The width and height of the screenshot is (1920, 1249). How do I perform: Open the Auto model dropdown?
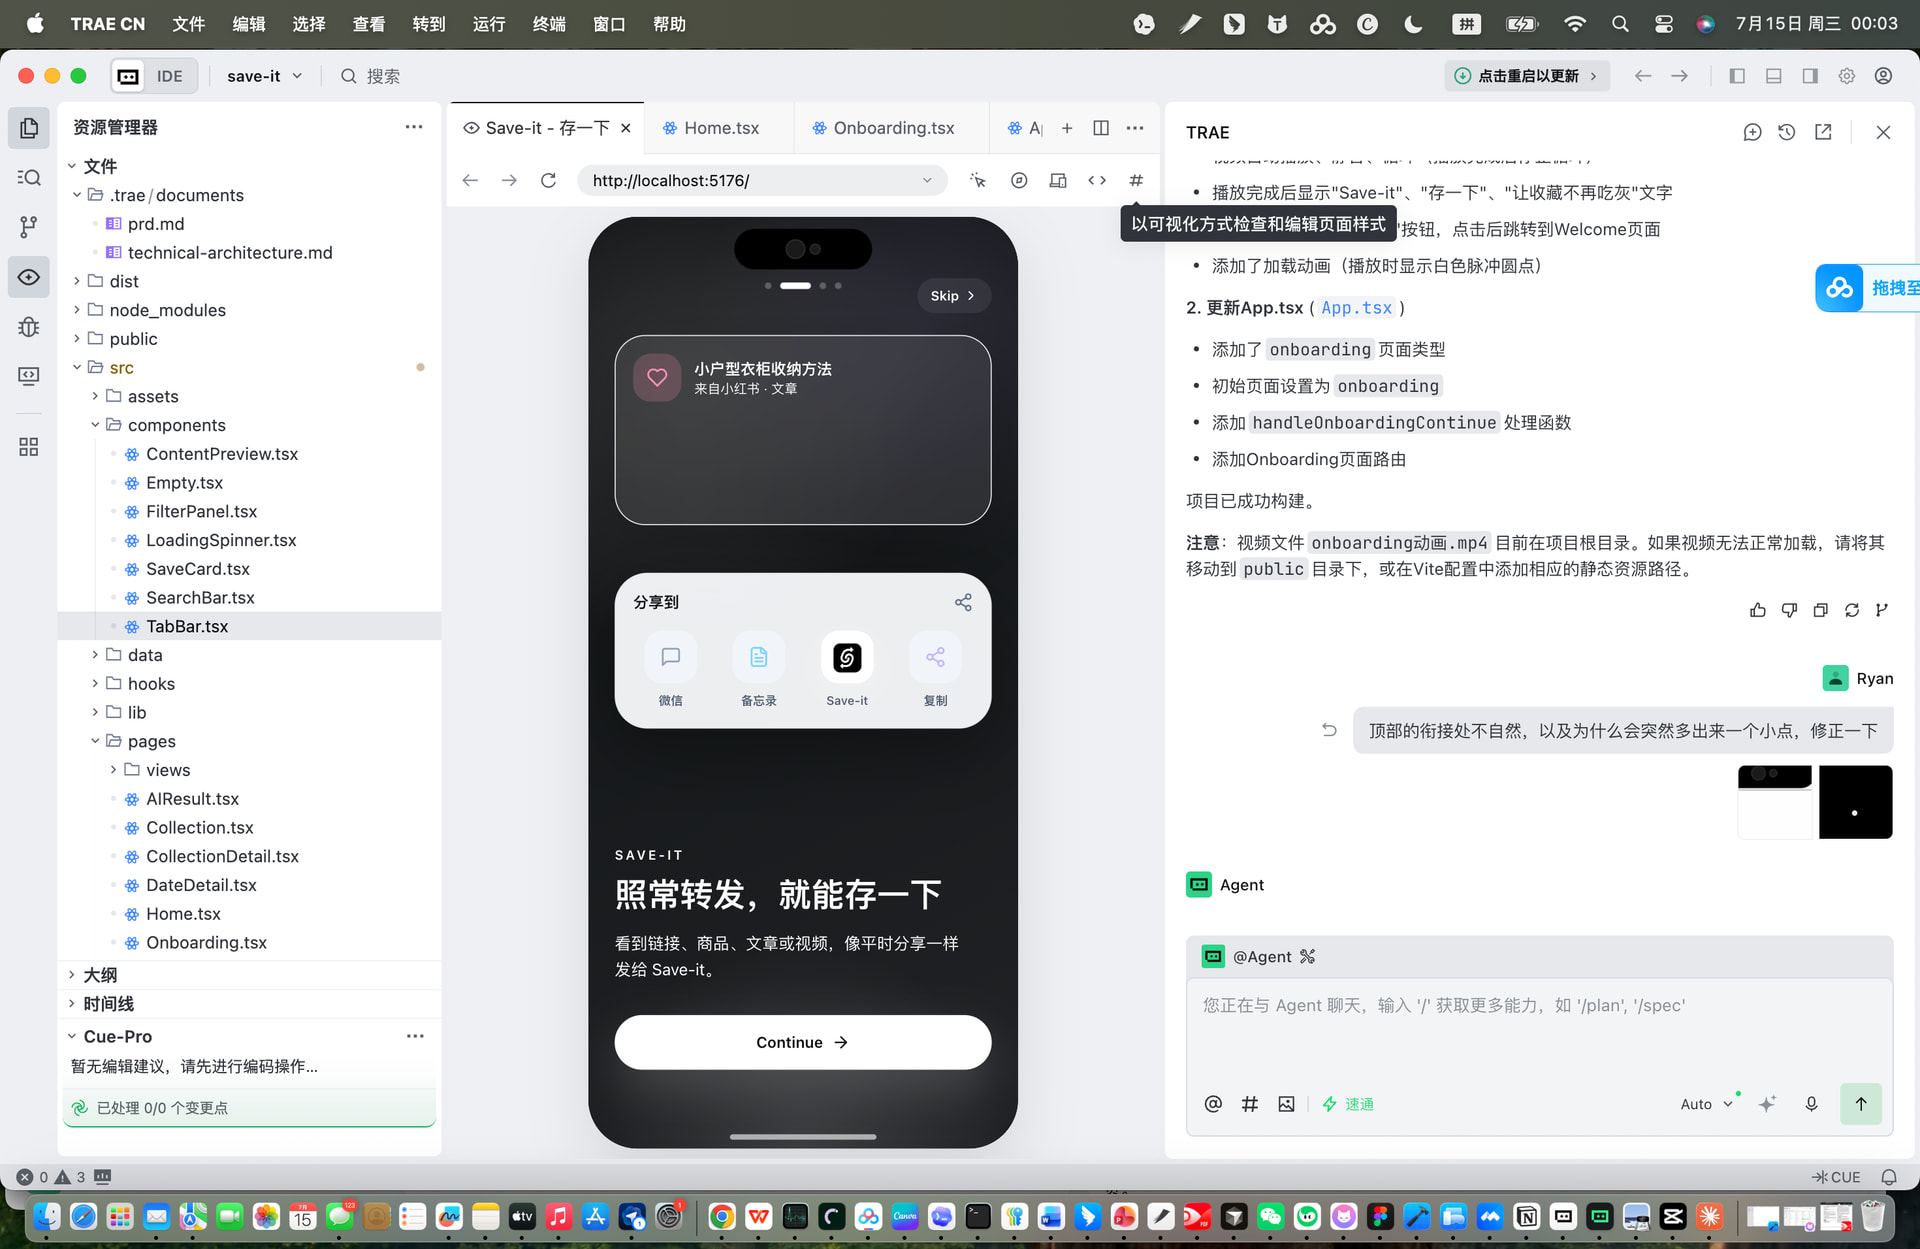pos(1706,1104)
